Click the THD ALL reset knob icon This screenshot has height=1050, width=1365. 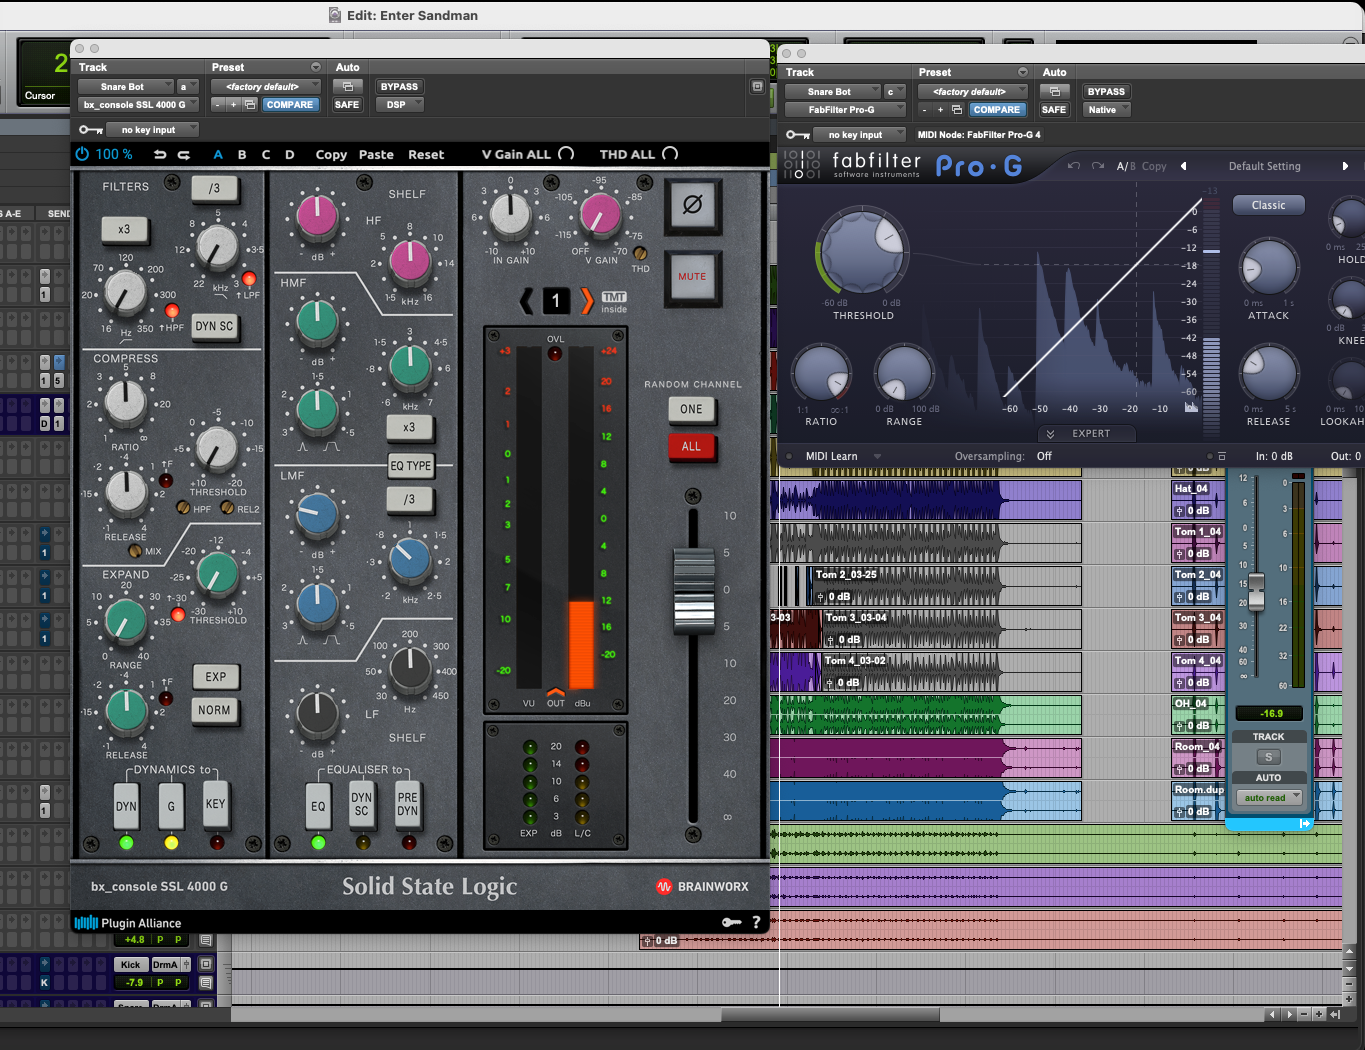click(670, 153)
